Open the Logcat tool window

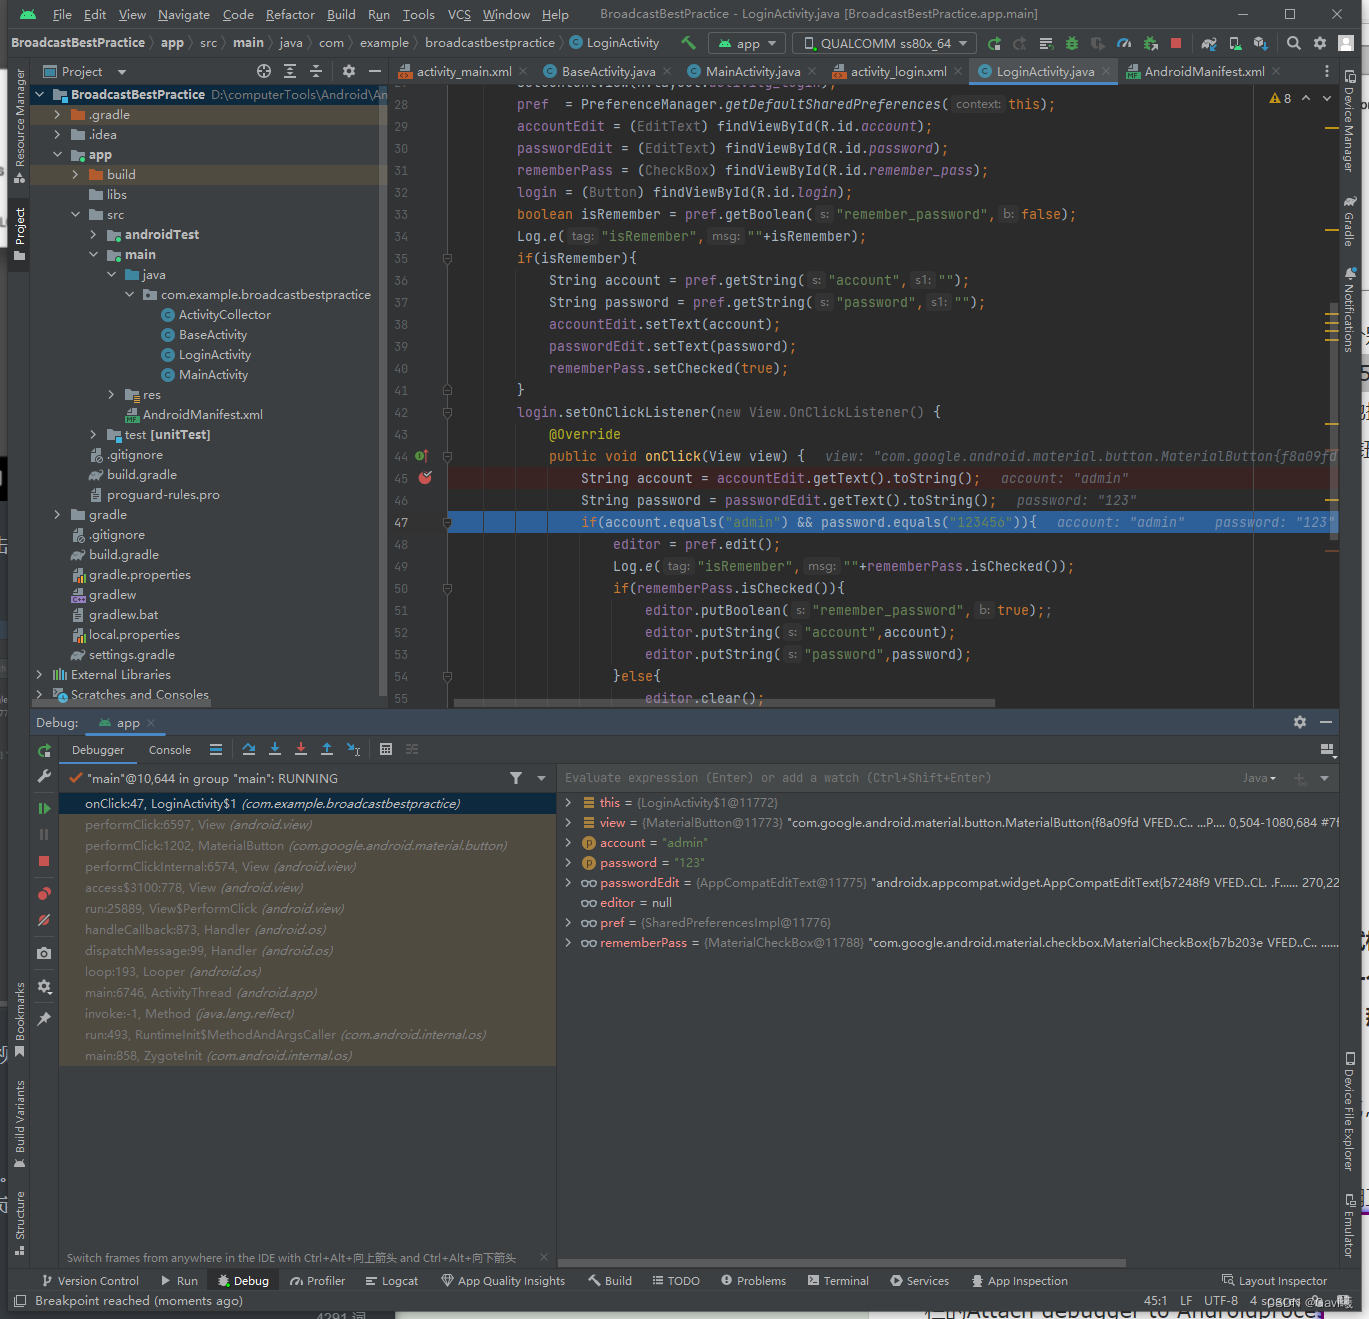pos(392,1281)
